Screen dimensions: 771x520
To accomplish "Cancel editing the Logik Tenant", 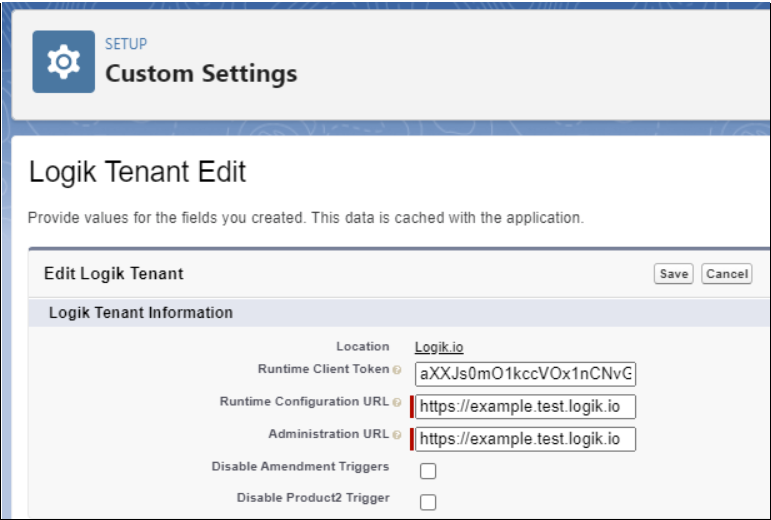I will click(x=727, y=274).
